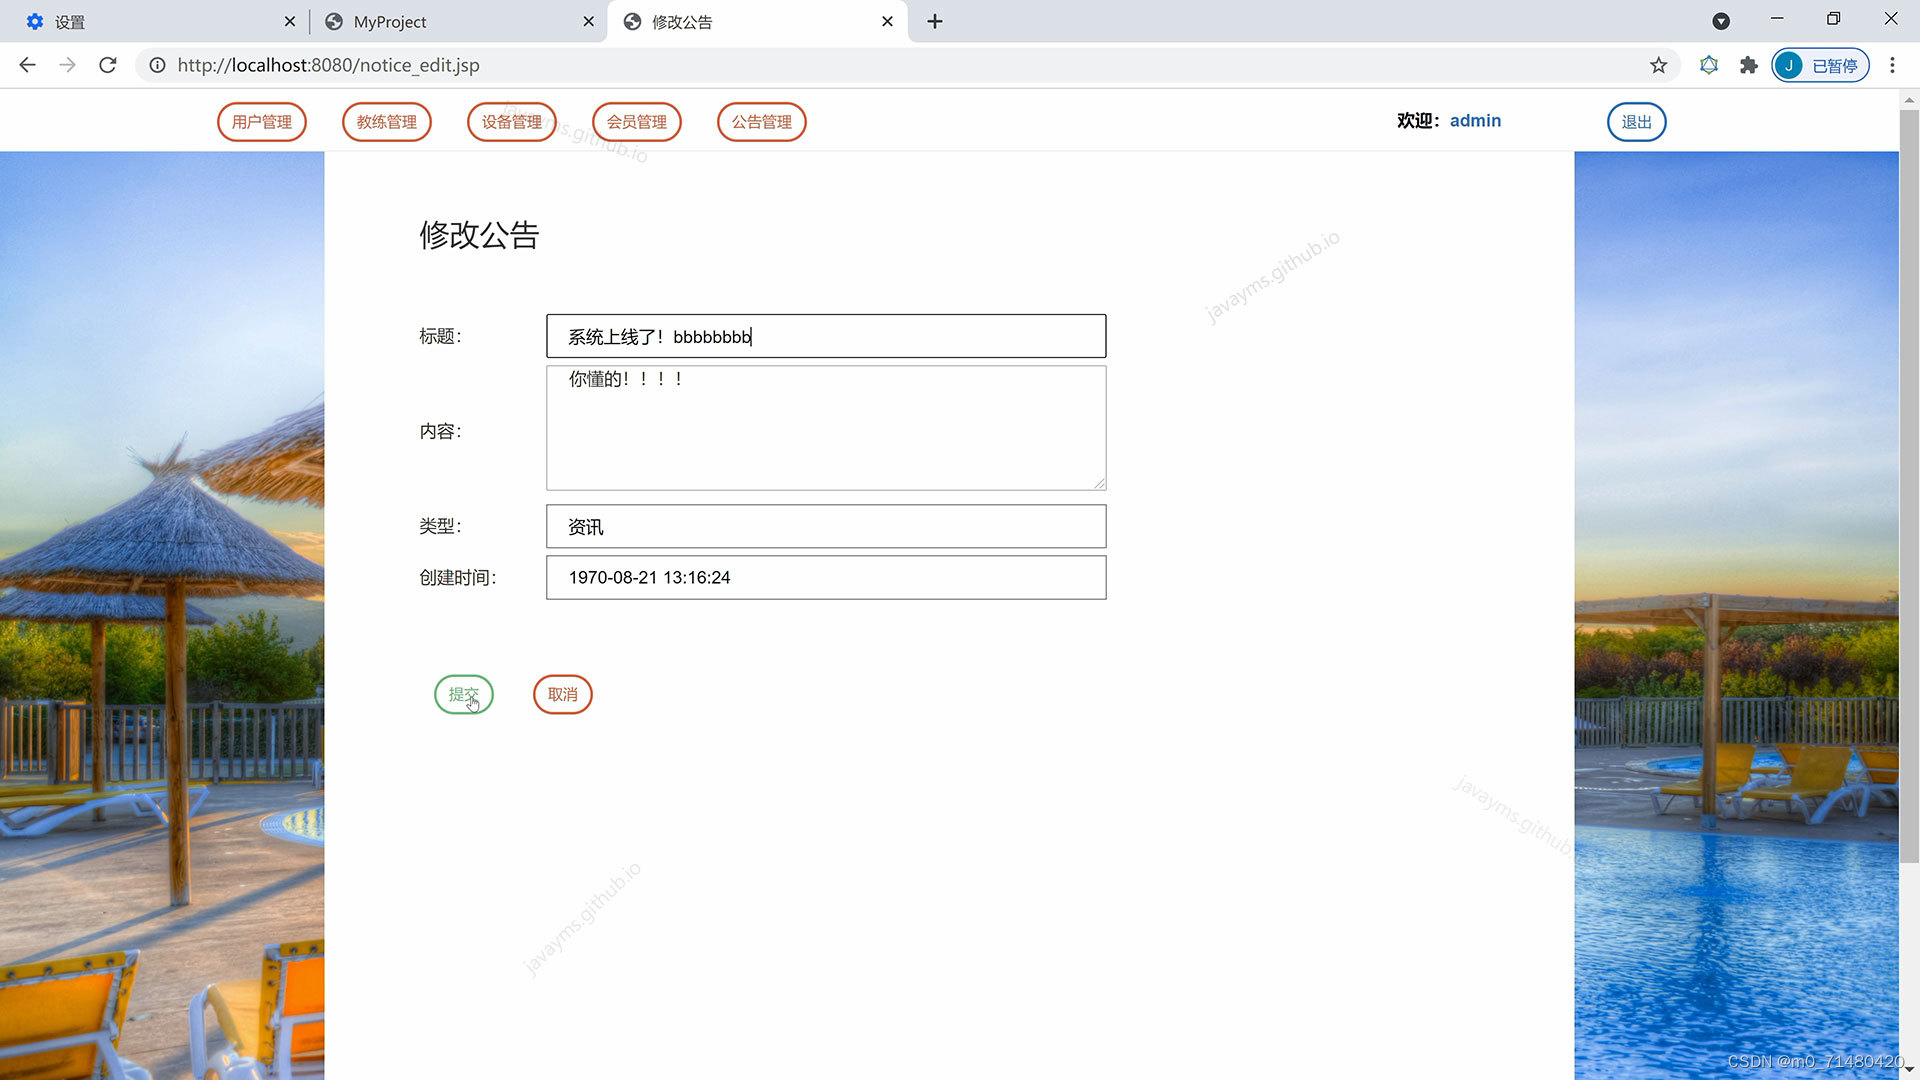Click the browser forward arrow
1920x1080 pixels.
tap(67, 65)
